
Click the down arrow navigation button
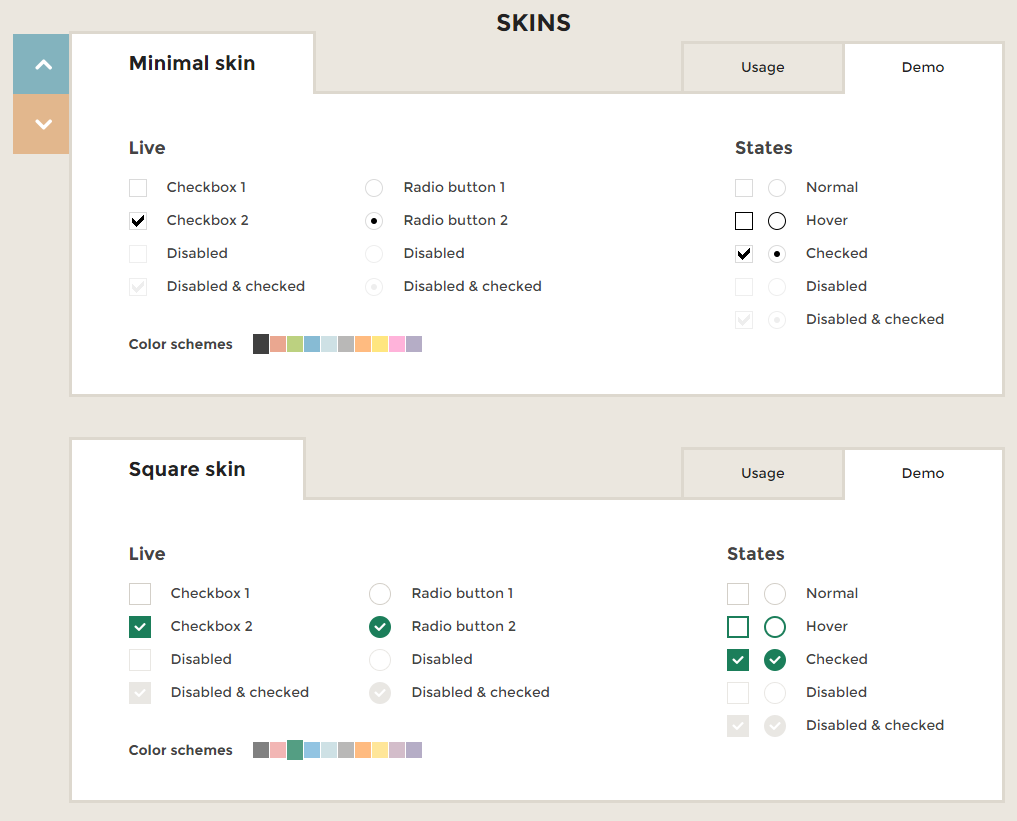[x=41, y=124]
